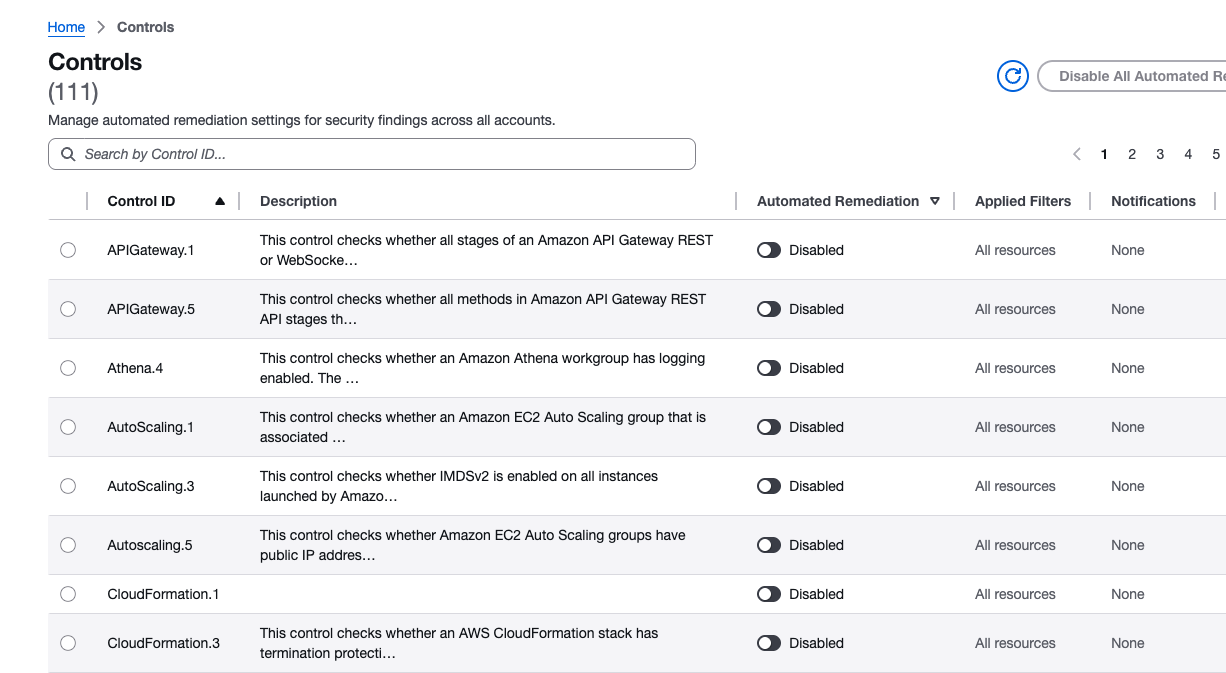Screen dimensions: 1226x673
Task: Enable automated remediation for AutoScaling.3
Action: (769, 486)
